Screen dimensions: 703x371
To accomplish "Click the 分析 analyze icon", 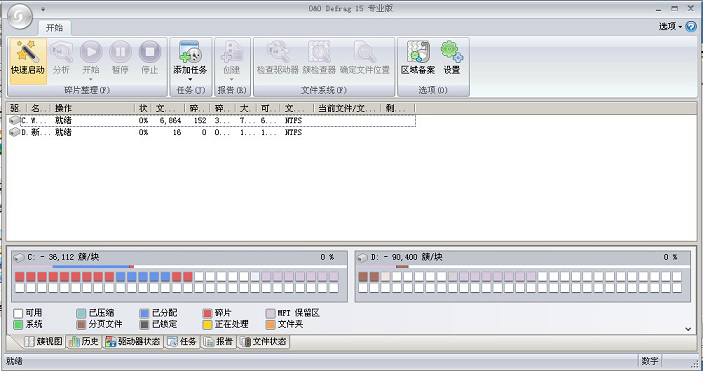I will (61, 52).
